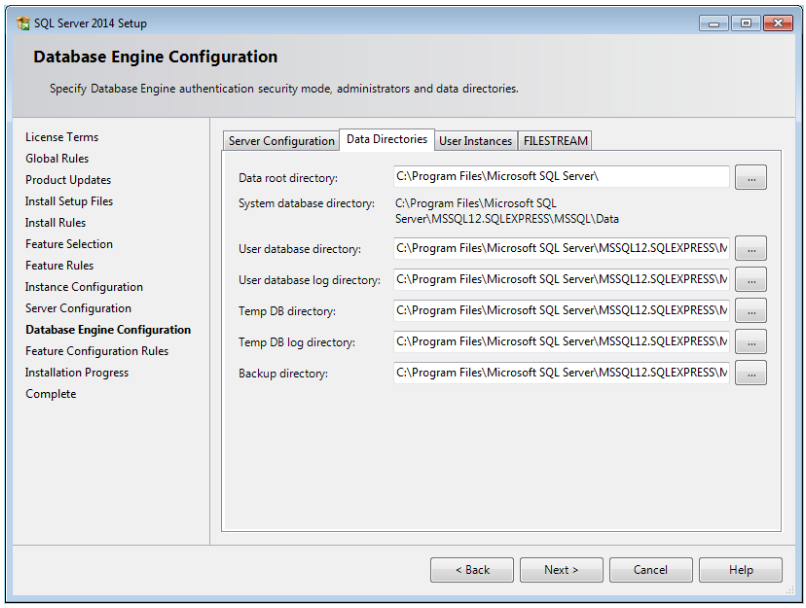Open Help for Database Engine Configuration
Viewport: 806px width, 608px height.
coord(740,570)
